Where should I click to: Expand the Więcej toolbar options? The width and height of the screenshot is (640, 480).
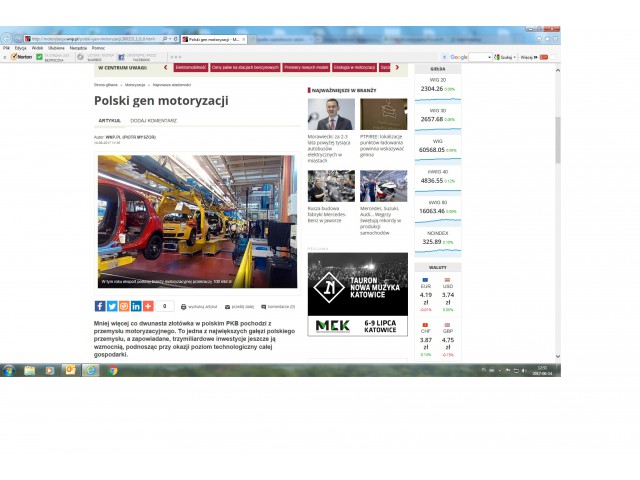(529, 57)
